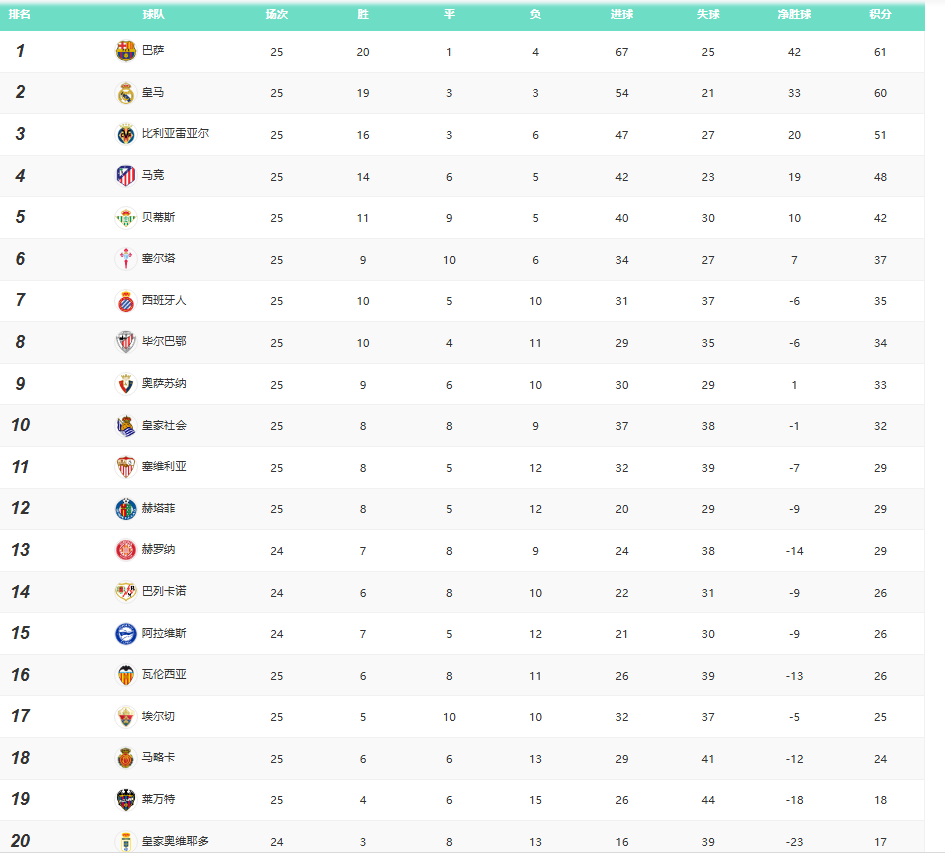The image size is (945, 853).
Task: Click rank number 13 in the table
Action: click(20, 550)
